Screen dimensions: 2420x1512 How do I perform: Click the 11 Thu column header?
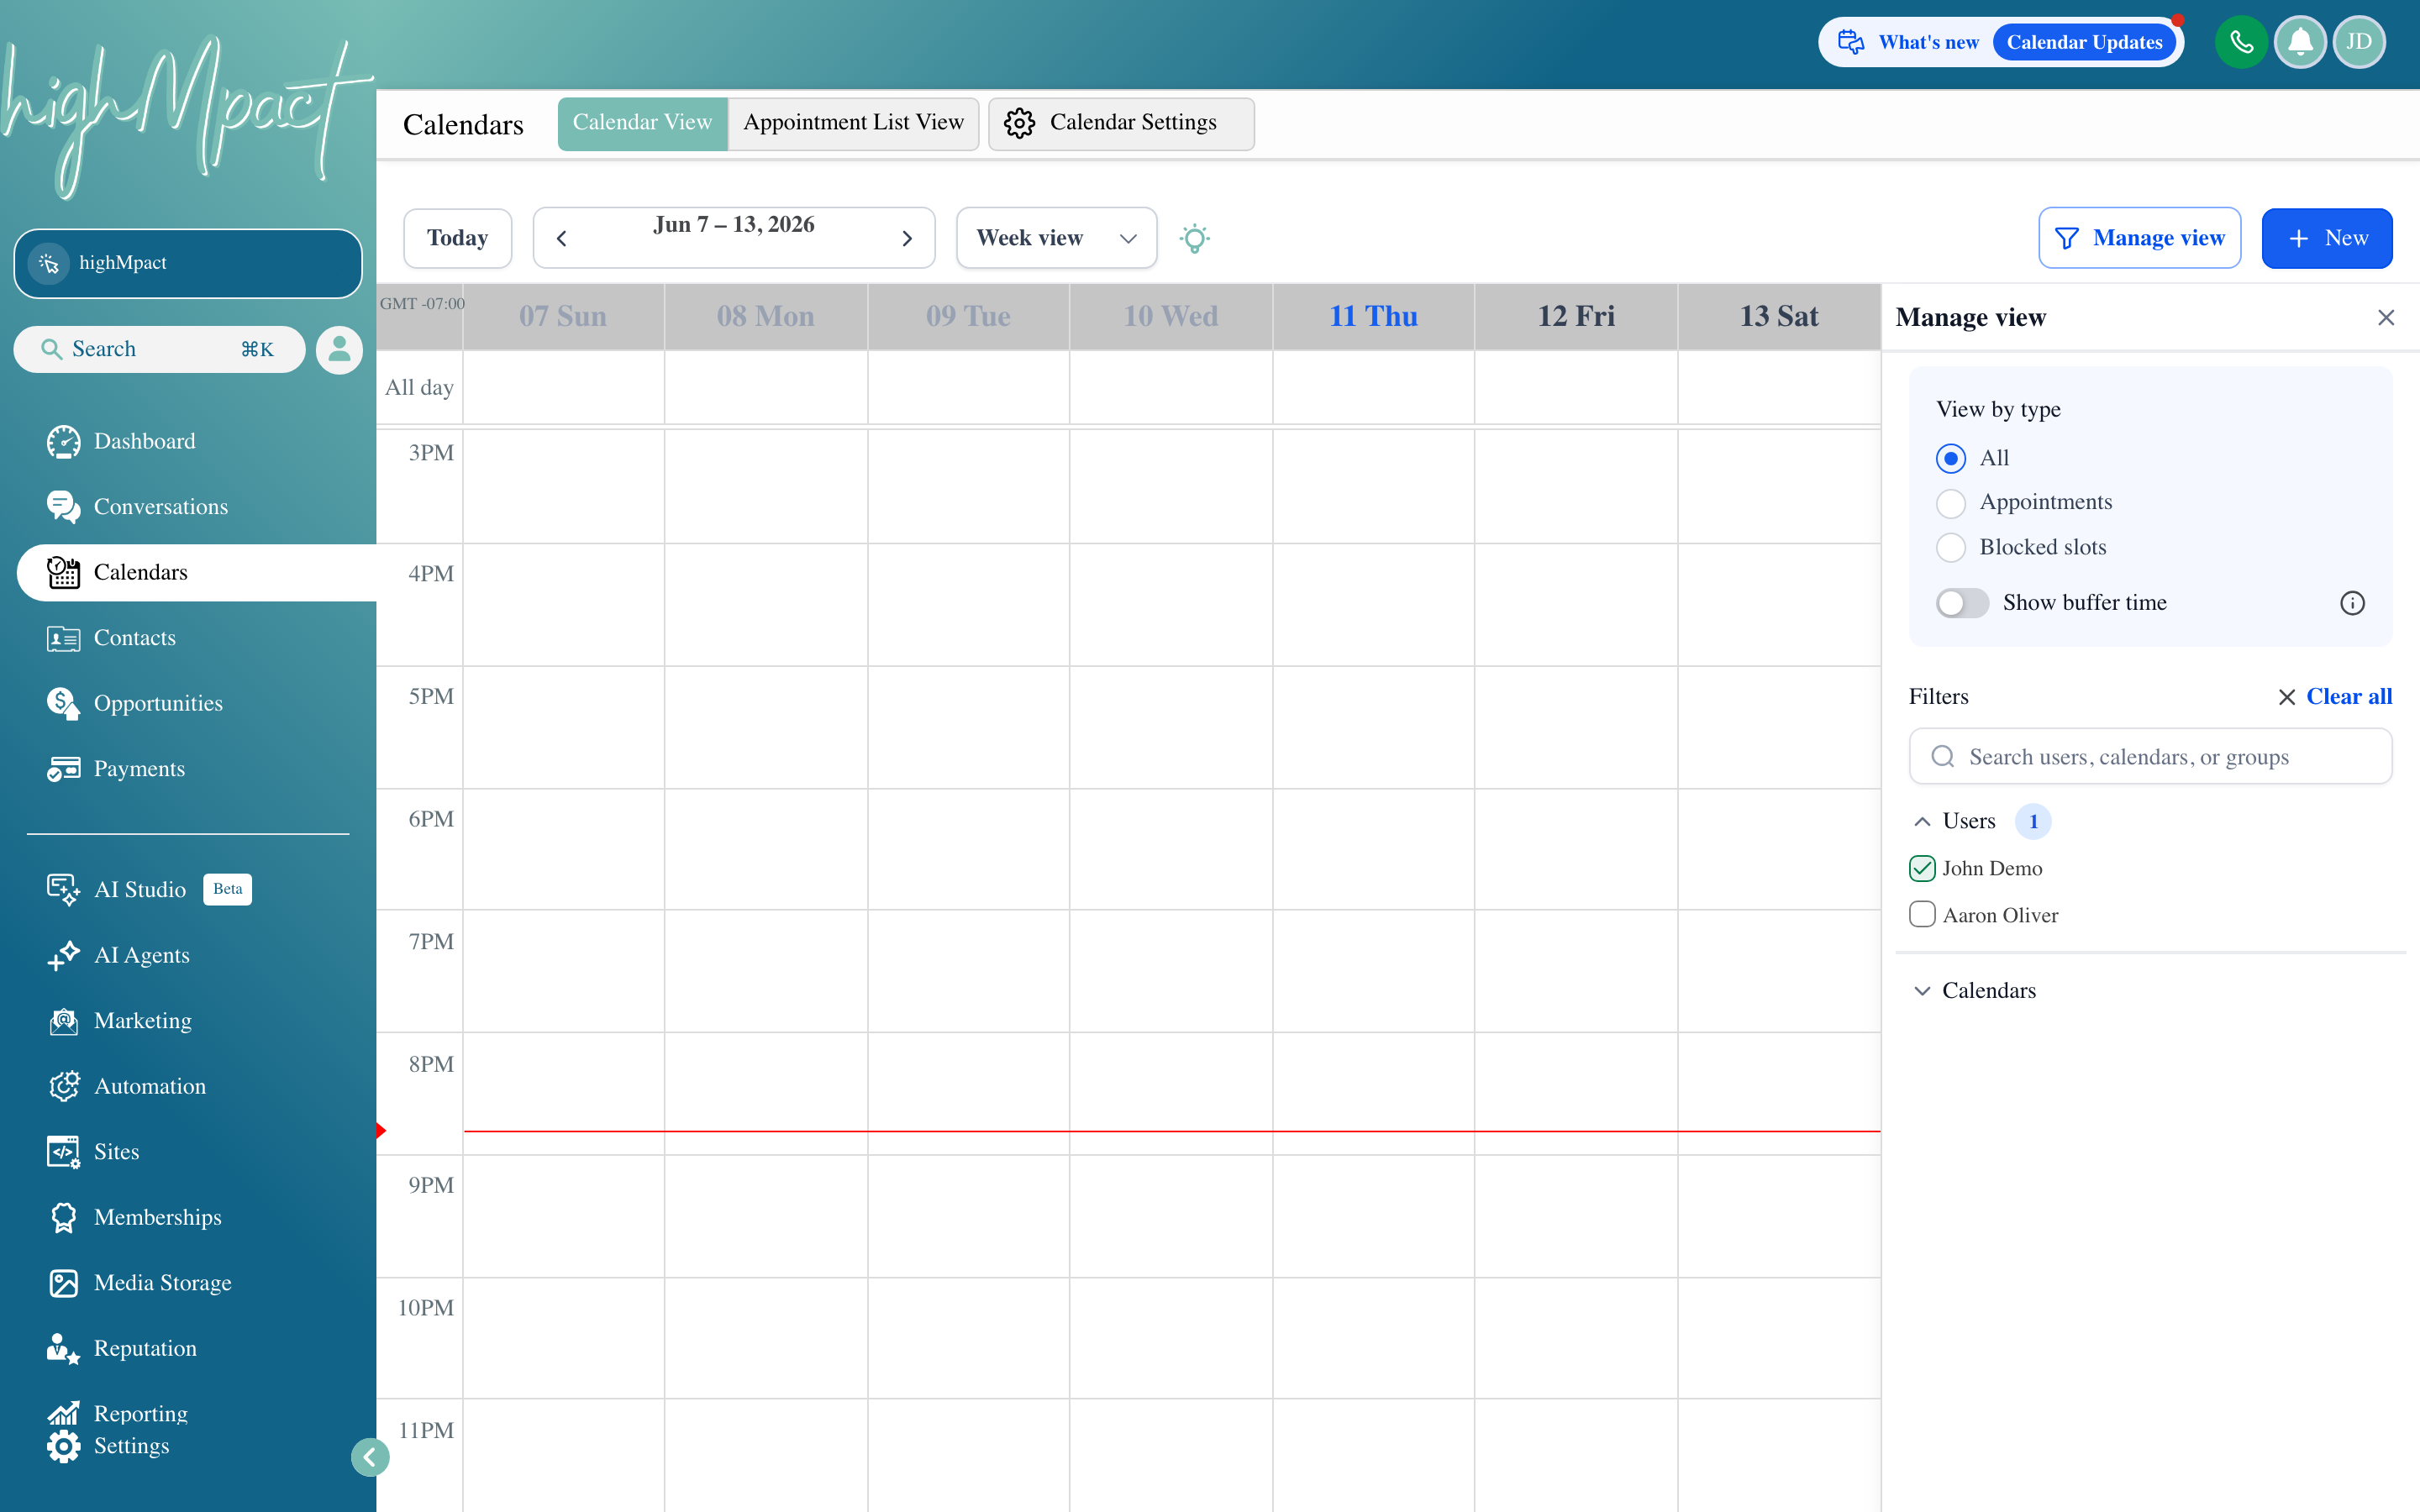[1373, 316]
